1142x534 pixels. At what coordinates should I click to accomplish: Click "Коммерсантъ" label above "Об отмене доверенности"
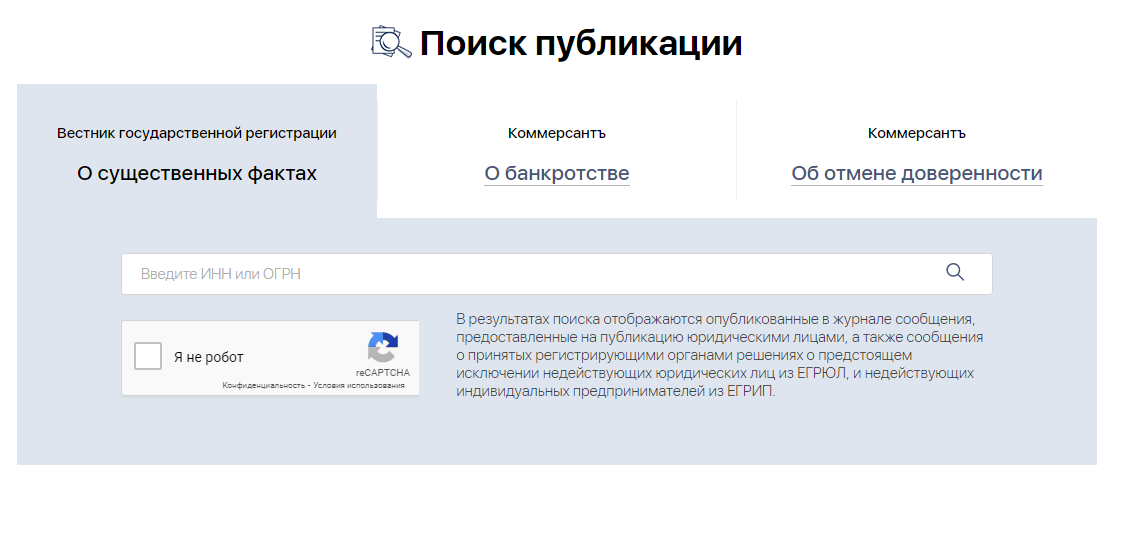pos(916,133)
